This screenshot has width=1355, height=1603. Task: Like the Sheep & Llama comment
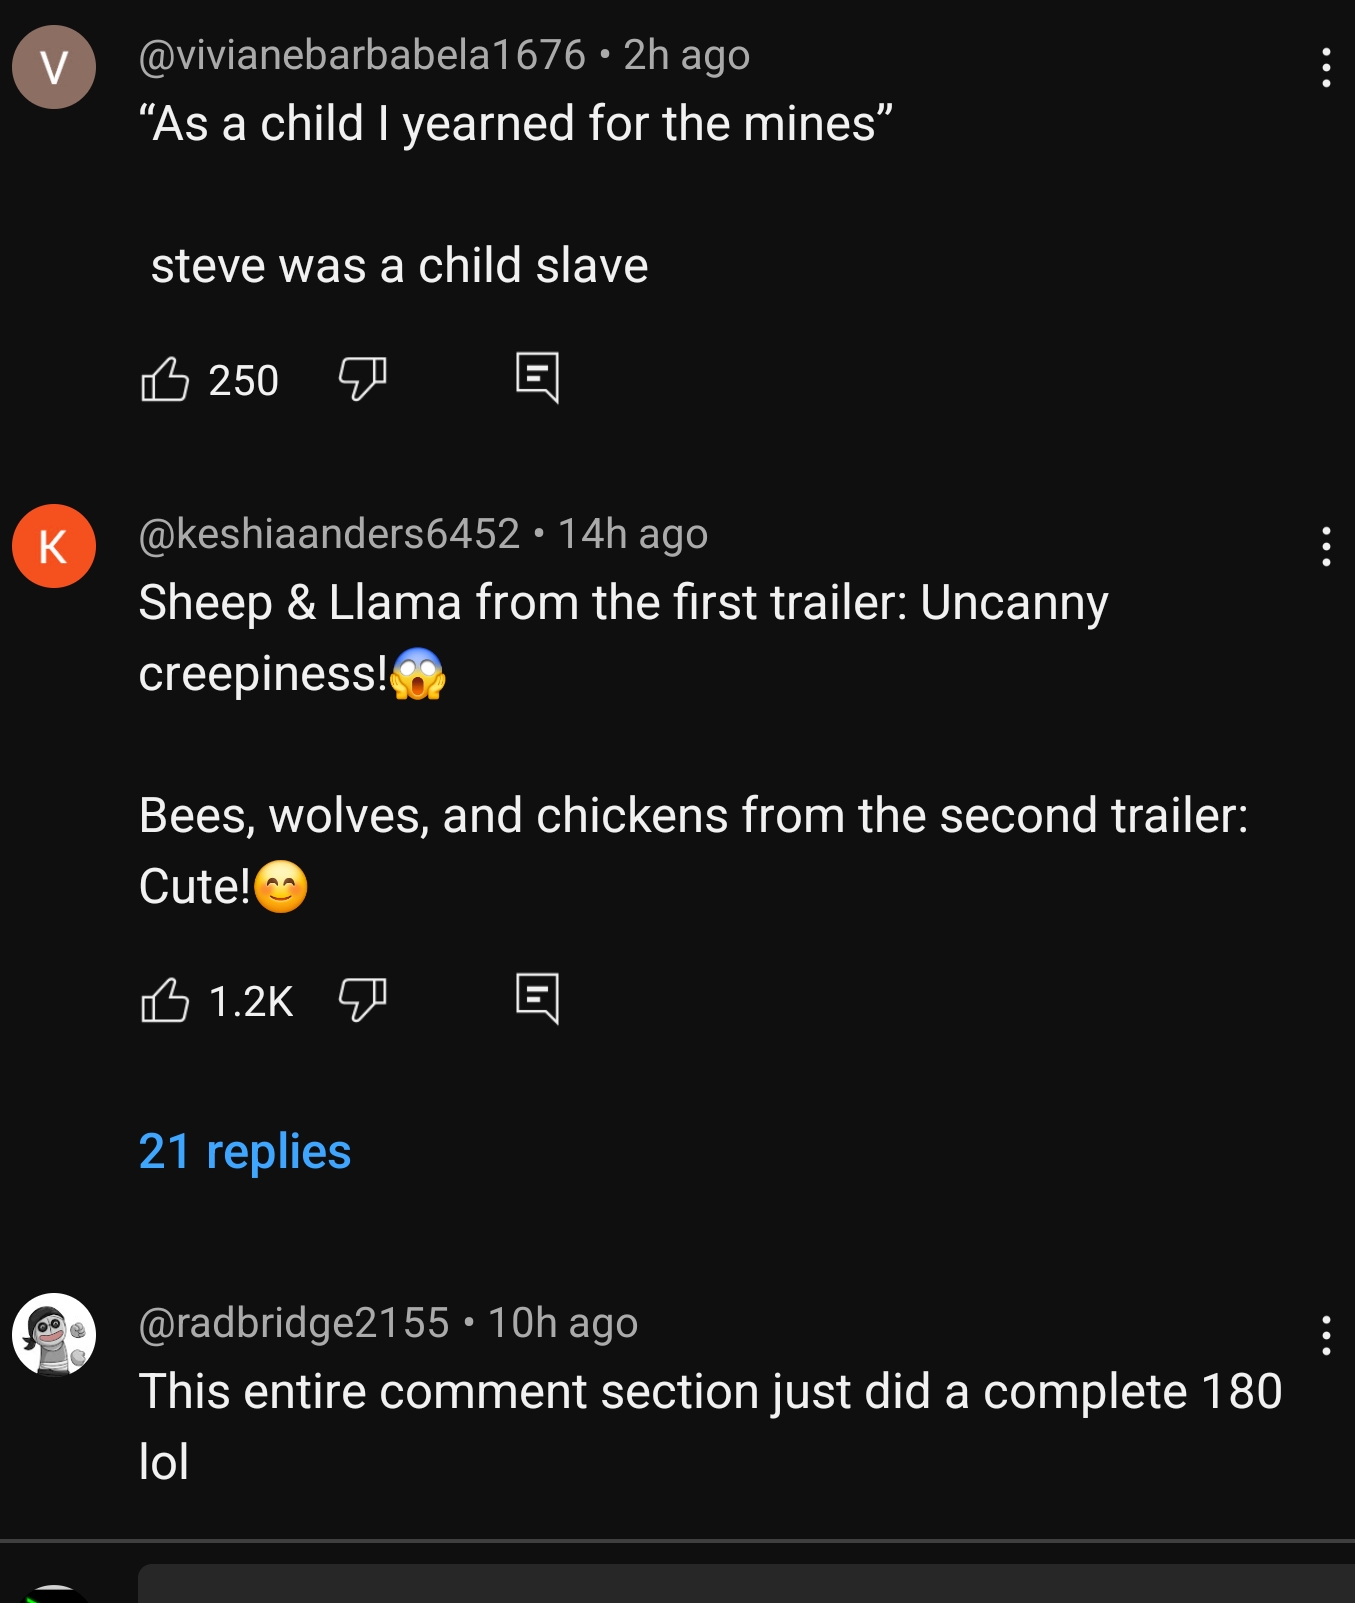coord(165,1000)
